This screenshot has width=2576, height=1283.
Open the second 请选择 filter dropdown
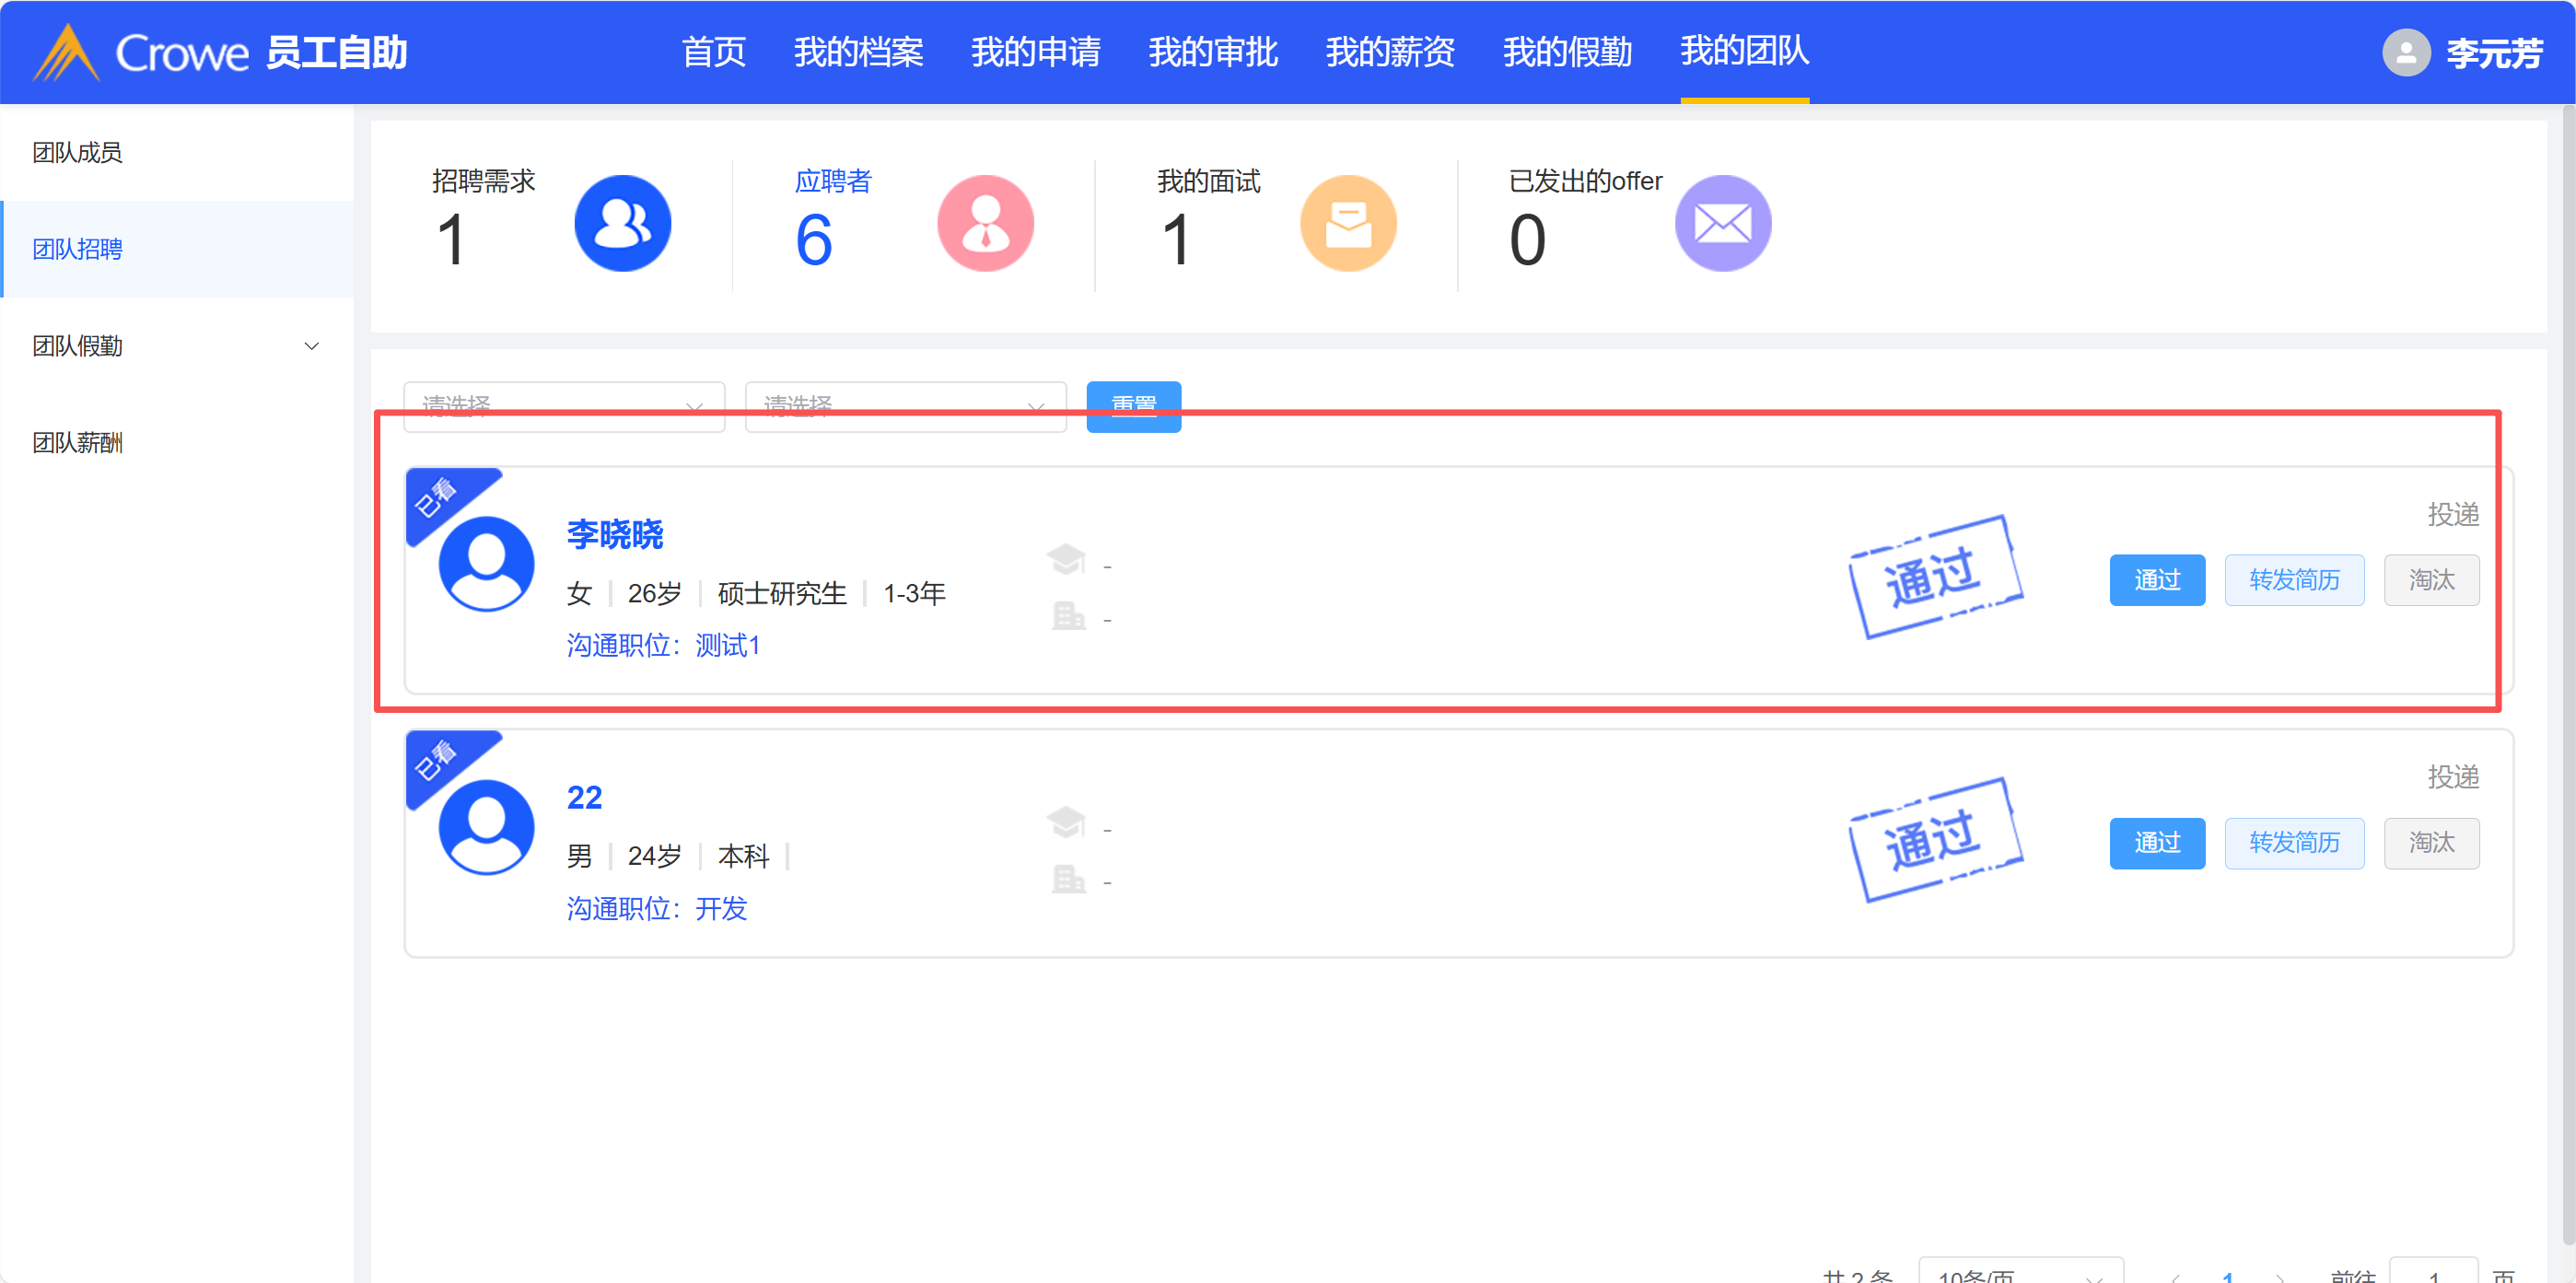coord(905,407)
